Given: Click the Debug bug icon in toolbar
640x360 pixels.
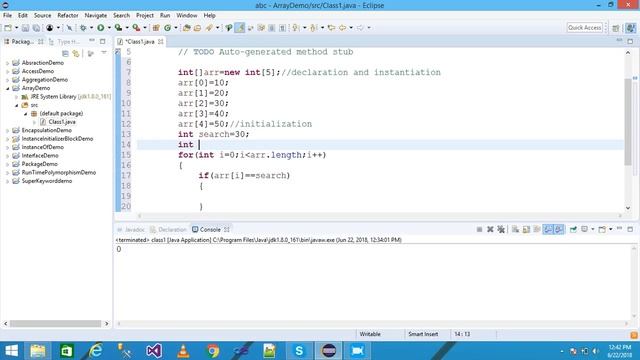Looking at the screenshot, I should (83, 28).
